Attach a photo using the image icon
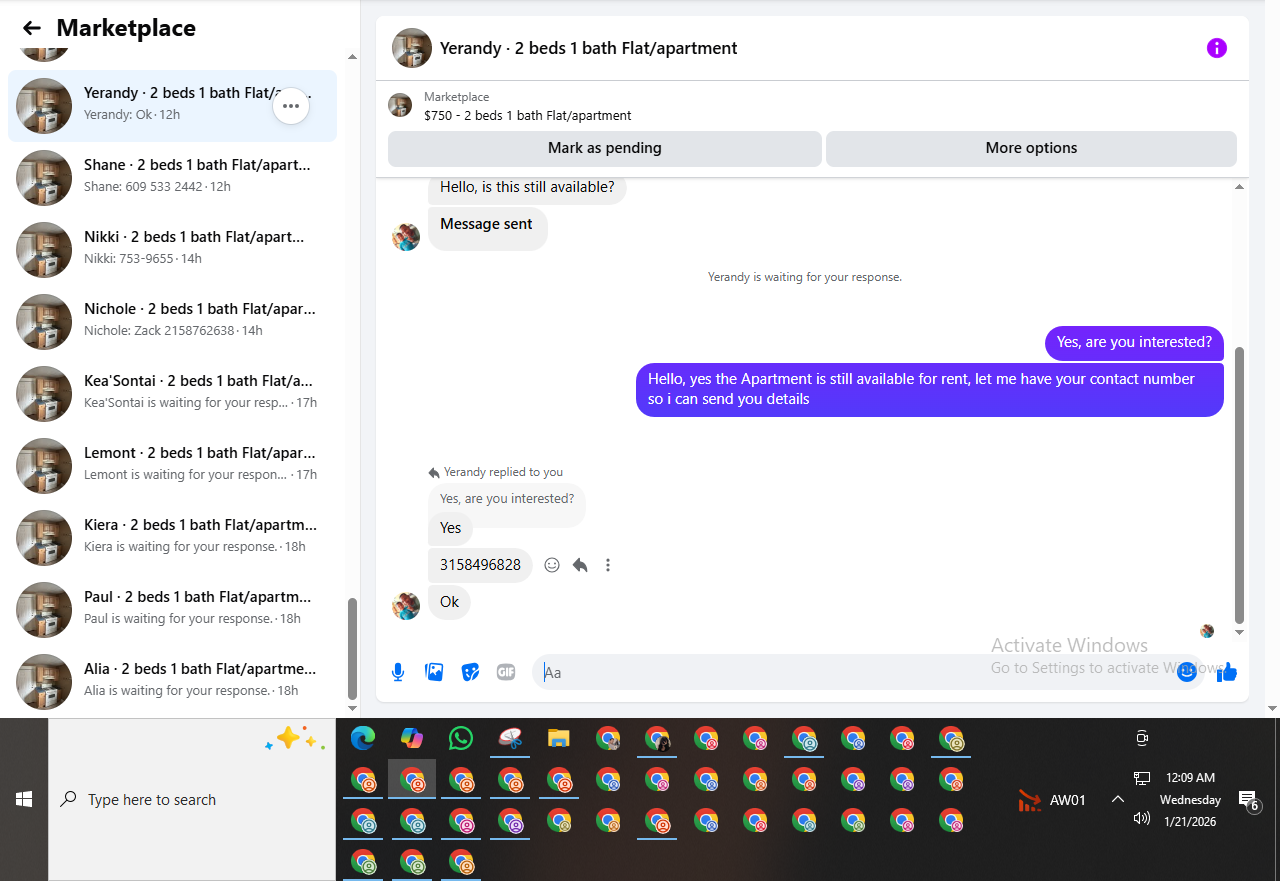1280x881 pixels. (434, 672)
